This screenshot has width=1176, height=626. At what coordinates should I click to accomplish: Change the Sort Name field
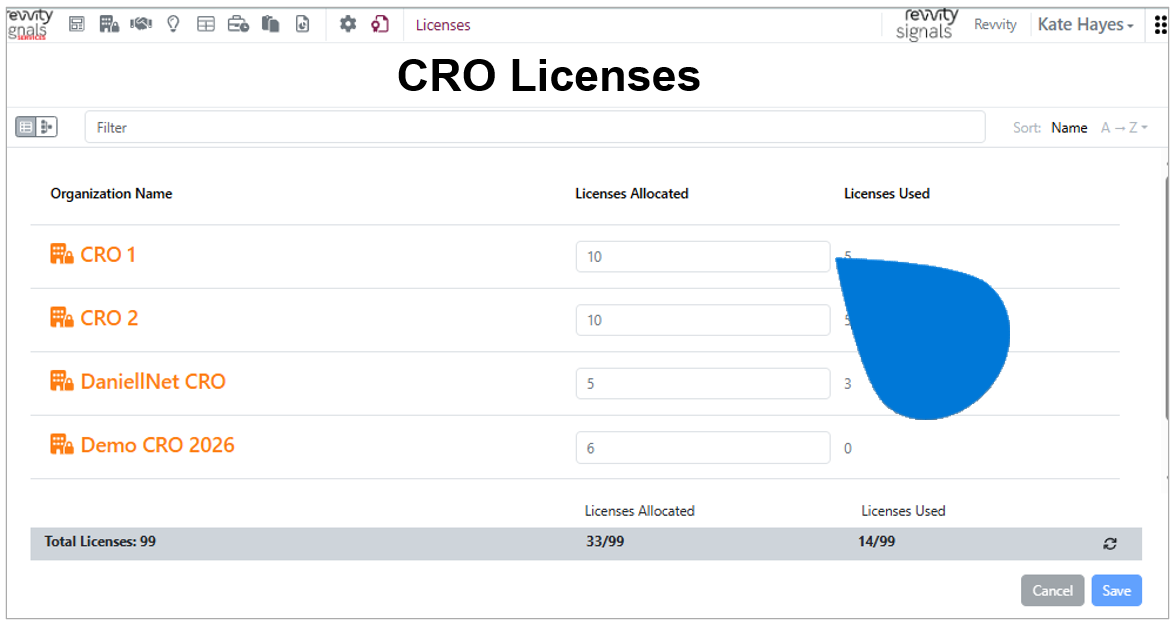pyautogui.click(x=1069, y=127)
